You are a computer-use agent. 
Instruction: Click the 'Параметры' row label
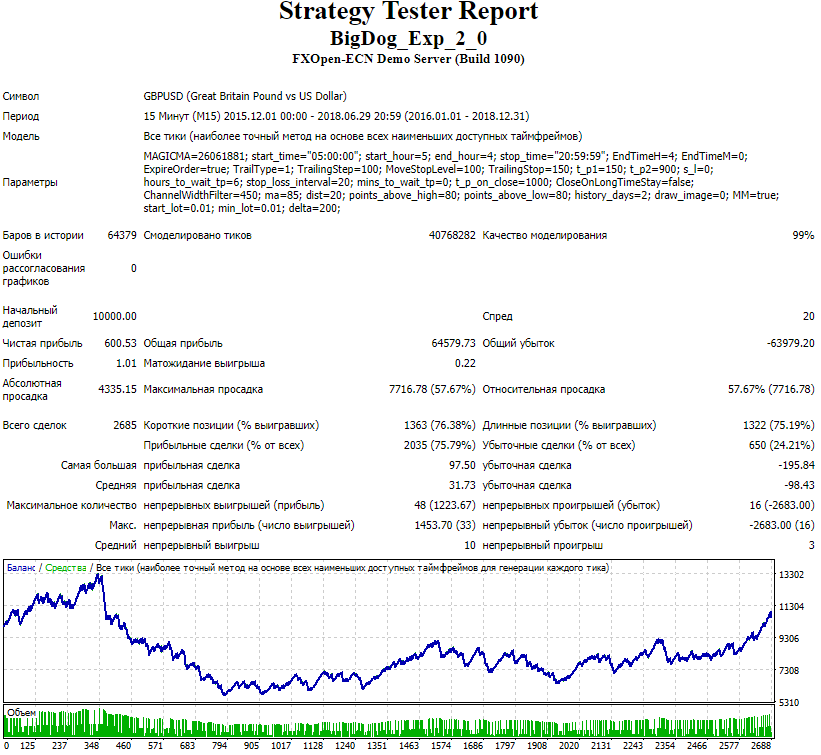coord(30,182)
